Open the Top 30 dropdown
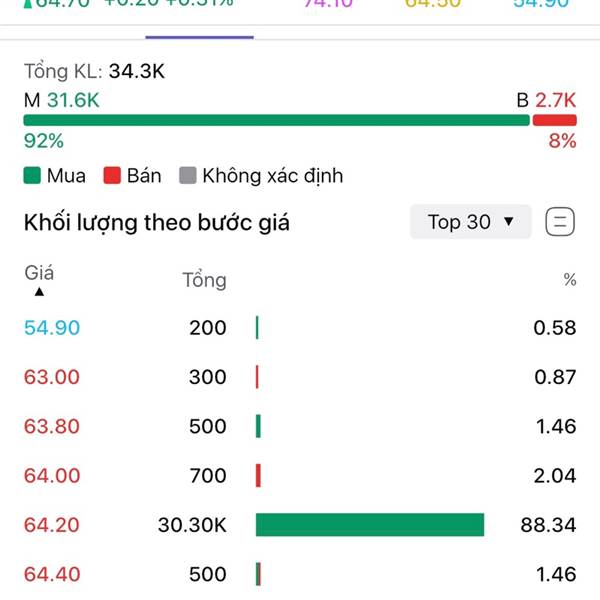 tap(470, 222)
